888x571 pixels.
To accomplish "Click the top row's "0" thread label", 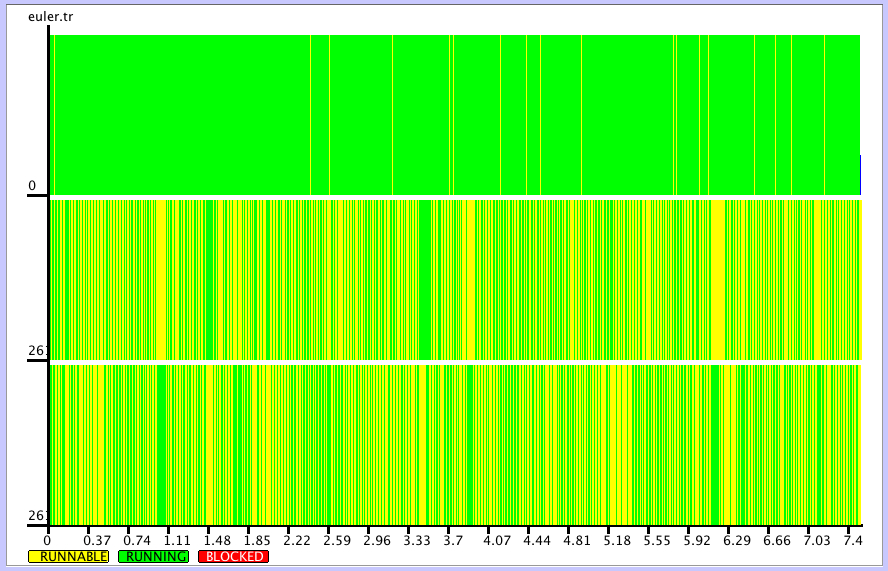I will [x=32, y=186].
